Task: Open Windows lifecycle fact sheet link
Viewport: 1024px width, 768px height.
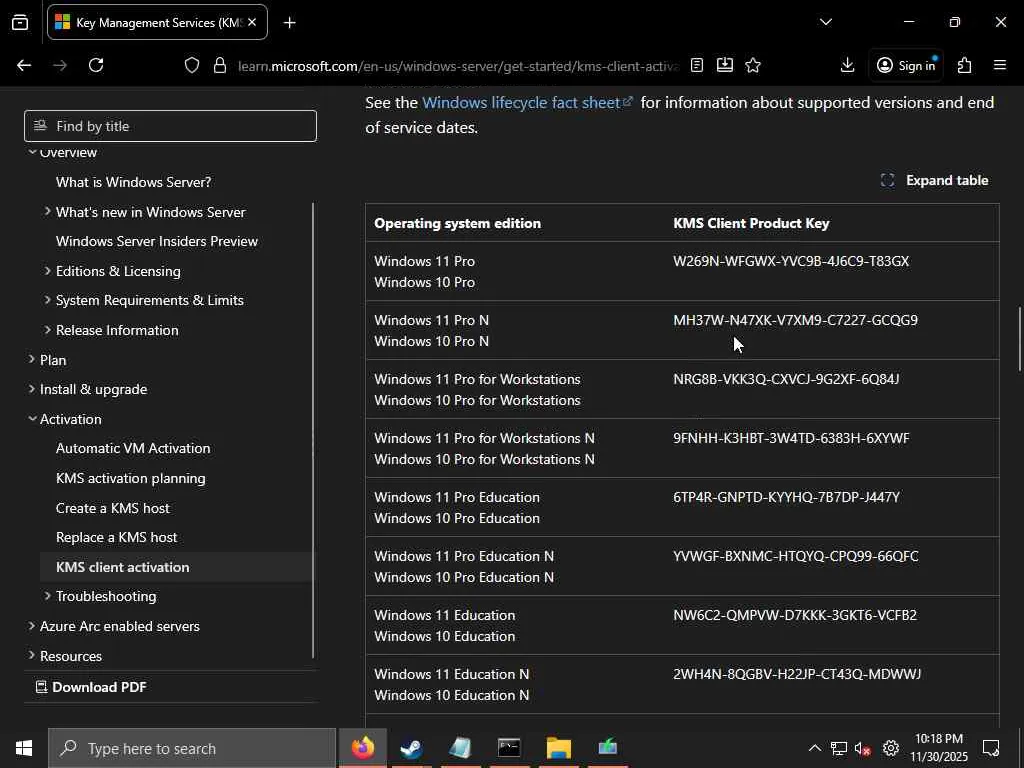Action: (x=528, y=103)
